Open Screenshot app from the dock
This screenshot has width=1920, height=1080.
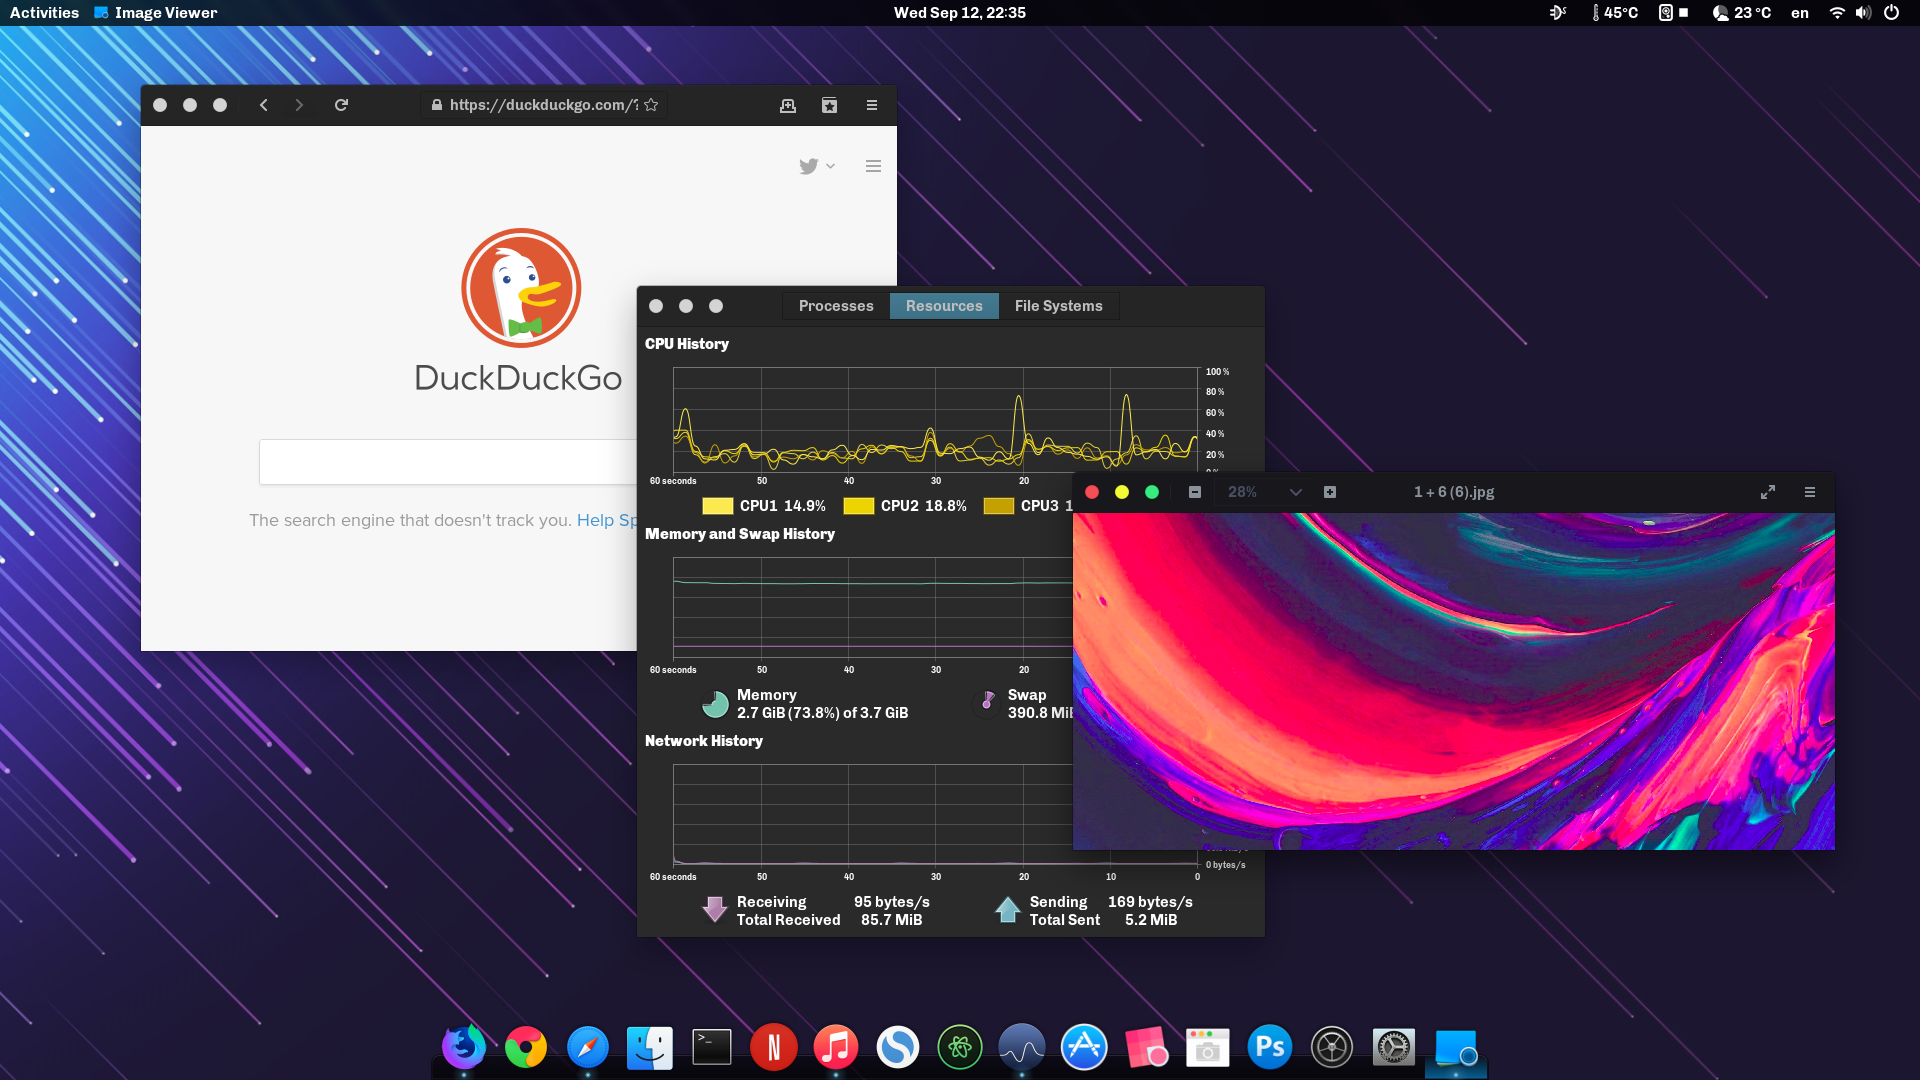1208,1047
